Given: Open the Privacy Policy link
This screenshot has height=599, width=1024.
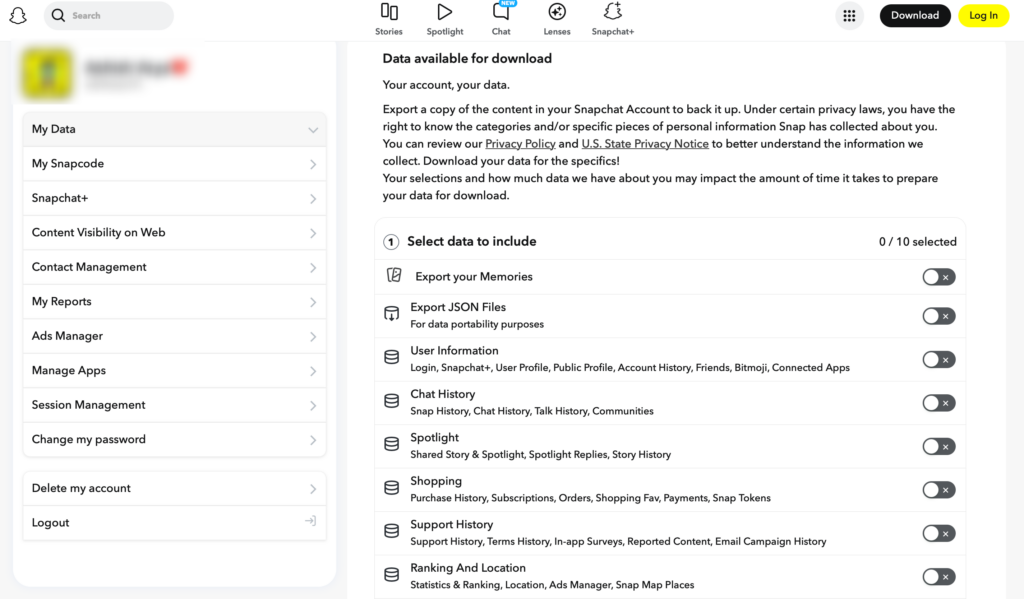Looking at the screenshot, I should point(520,144).
